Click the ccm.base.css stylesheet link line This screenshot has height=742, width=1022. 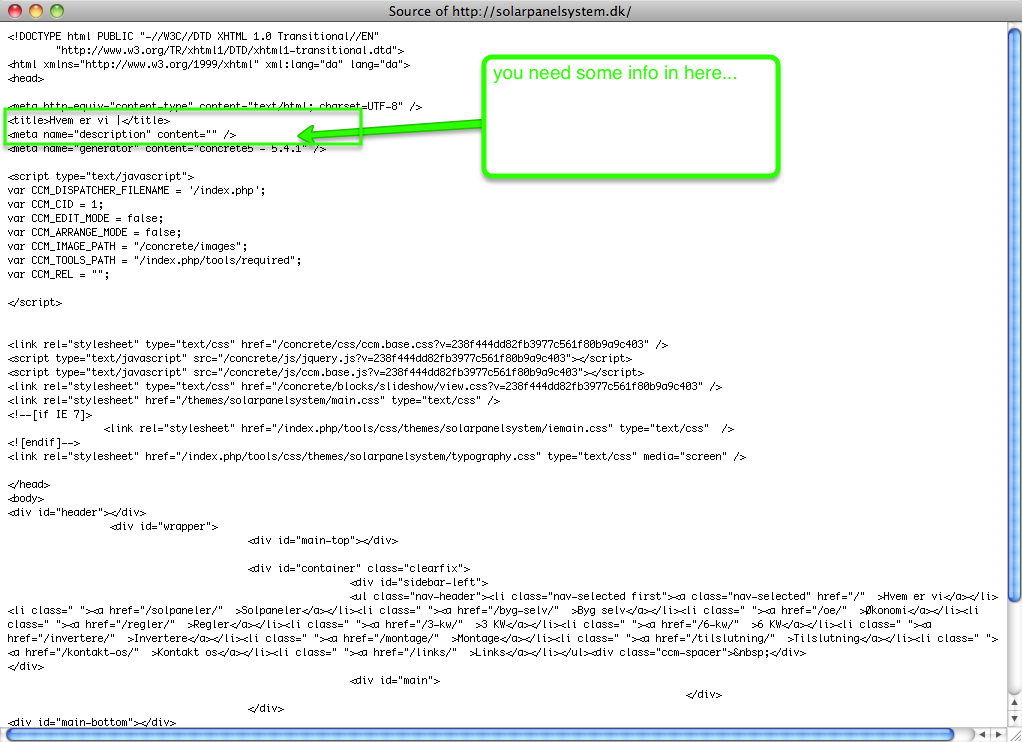coord(338,344)
